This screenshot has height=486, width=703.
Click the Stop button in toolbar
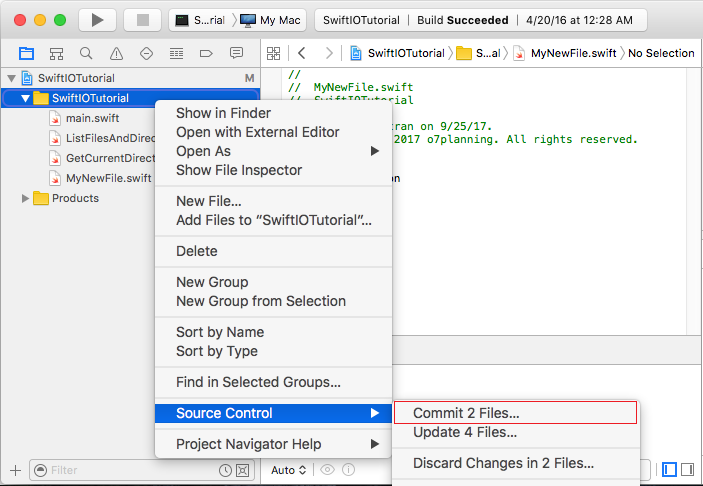[143, 20]
